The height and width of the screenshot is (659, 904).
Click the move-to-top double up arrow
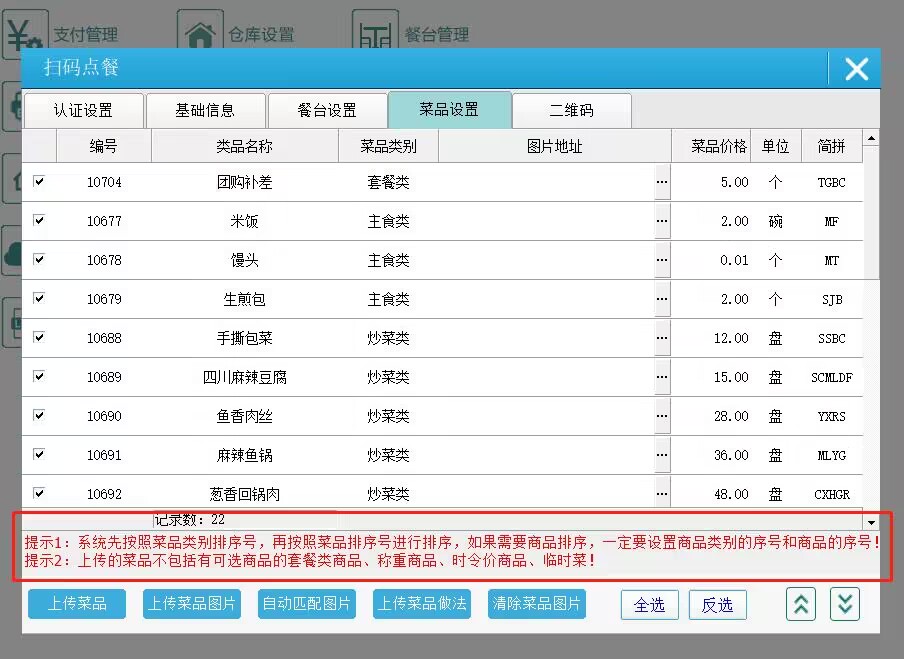click(x=801, y=604)
